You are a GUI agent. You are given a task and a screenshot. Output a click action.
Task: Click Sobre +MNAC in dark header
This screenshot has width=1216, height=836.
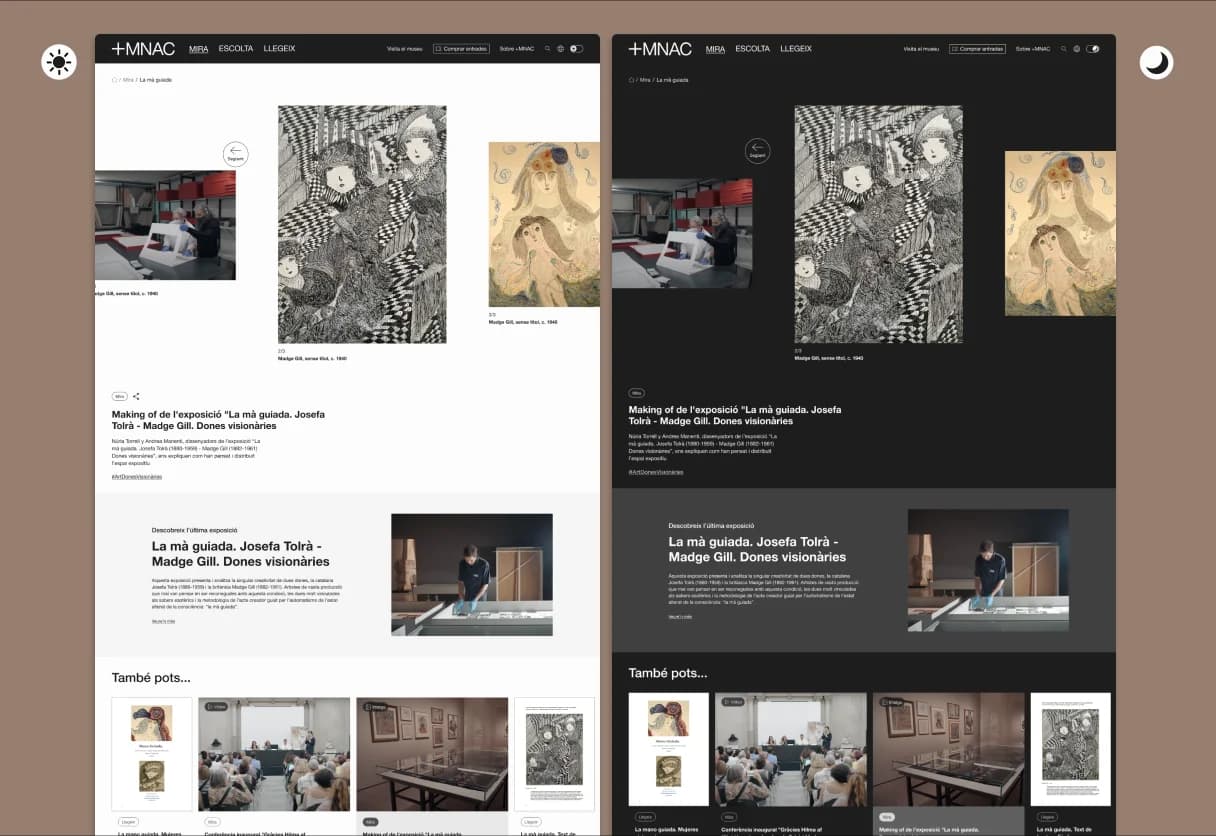coord(1033,49)
